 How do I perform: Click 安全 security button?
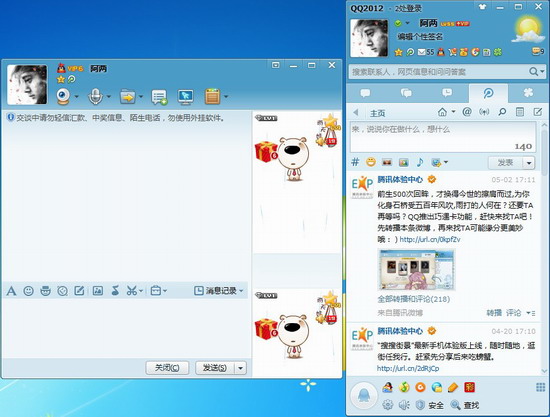click(x=430, y=405)
